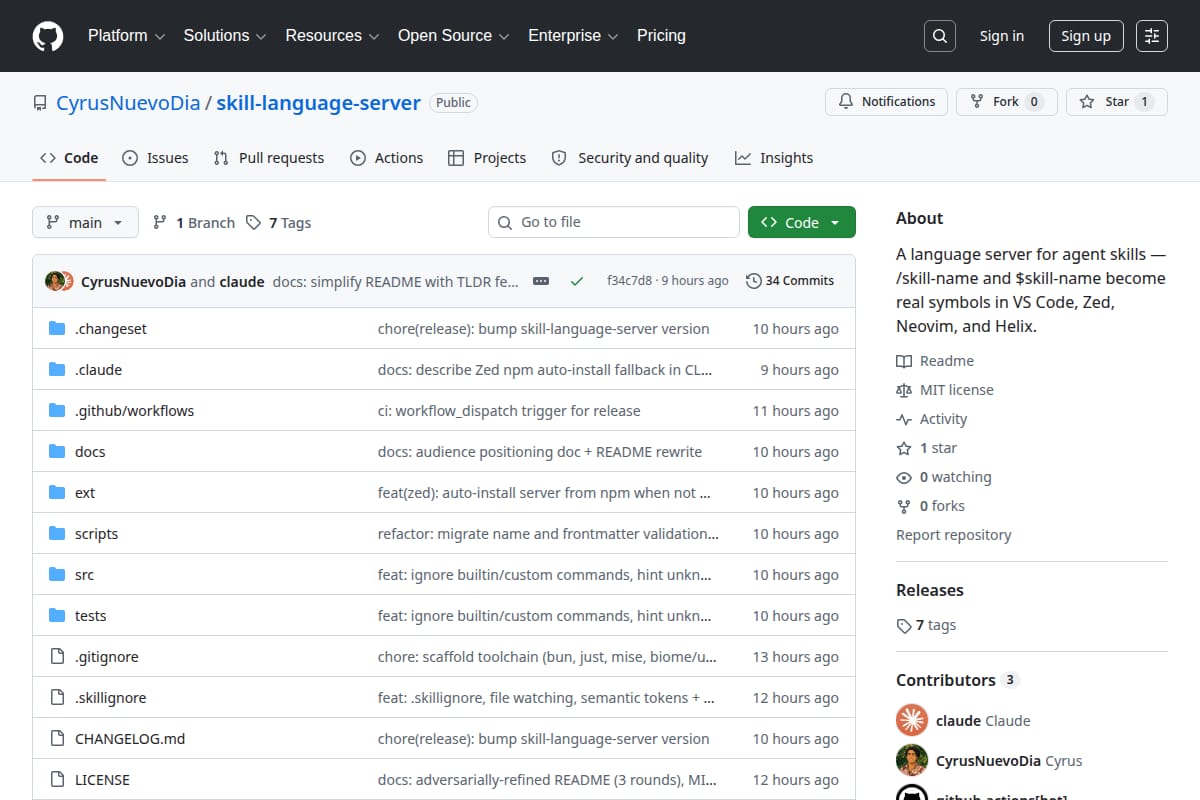Open the "docs: audience positioning doc + README rewrite" commit
The height and width of the screenshot is (800, 1200).
coord(540,452)
